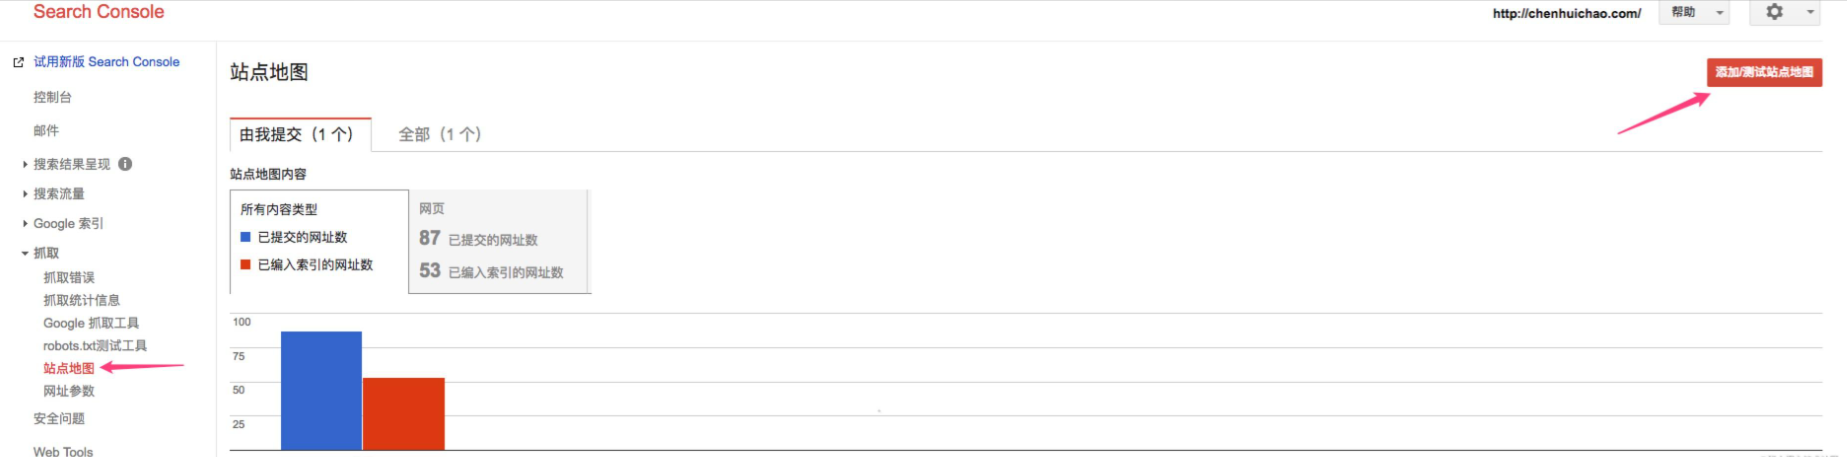Click the blue 已提交的网址数 legend swatch

245,237
